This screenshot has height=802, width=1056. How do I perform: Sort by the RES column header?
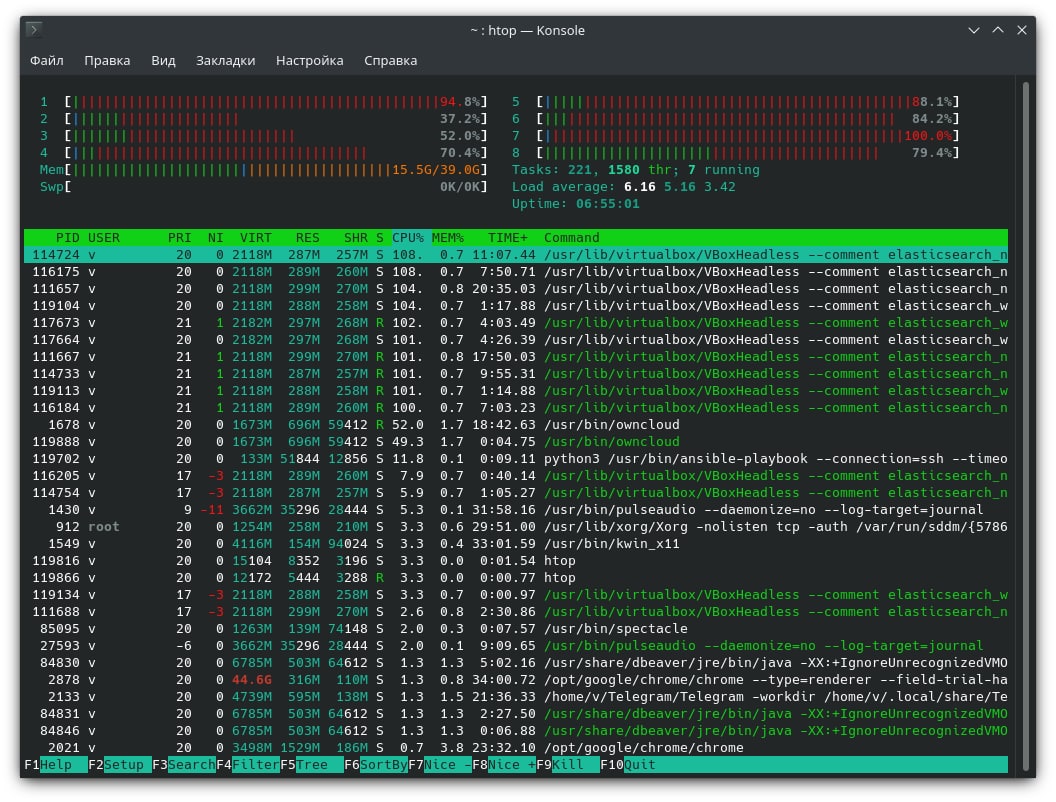(x=307, y=238)
